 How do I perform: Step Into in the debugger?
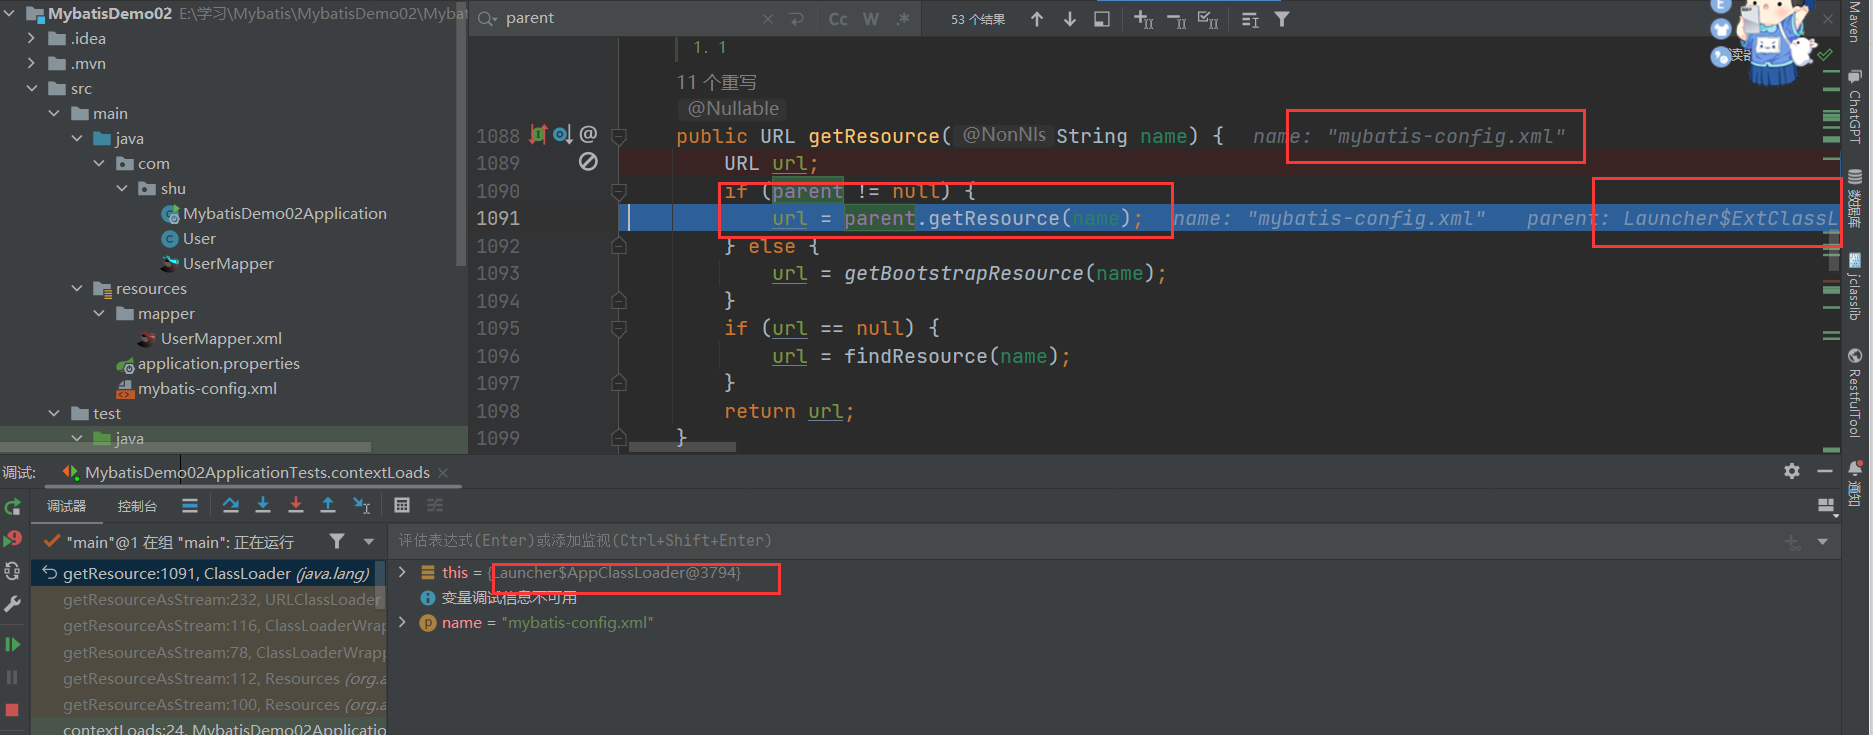(x=263, y=505)
